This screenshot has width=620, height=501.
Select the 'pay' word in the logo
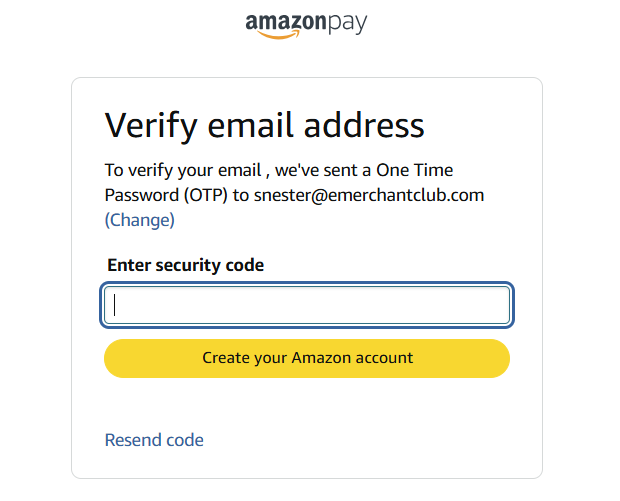click(x=346, y=23)
